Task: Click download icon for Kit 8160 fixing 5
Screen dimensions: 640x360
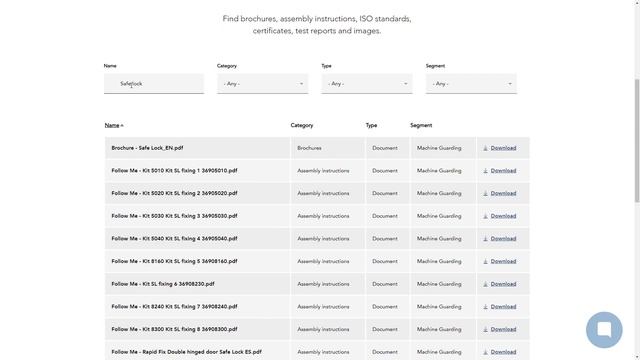Action: 485,261
